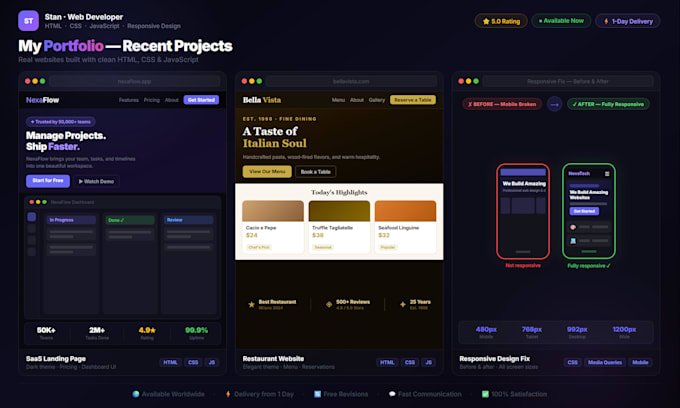
Task: Open Features in the NexaFlow nav
Action: (x=129, y=100)
